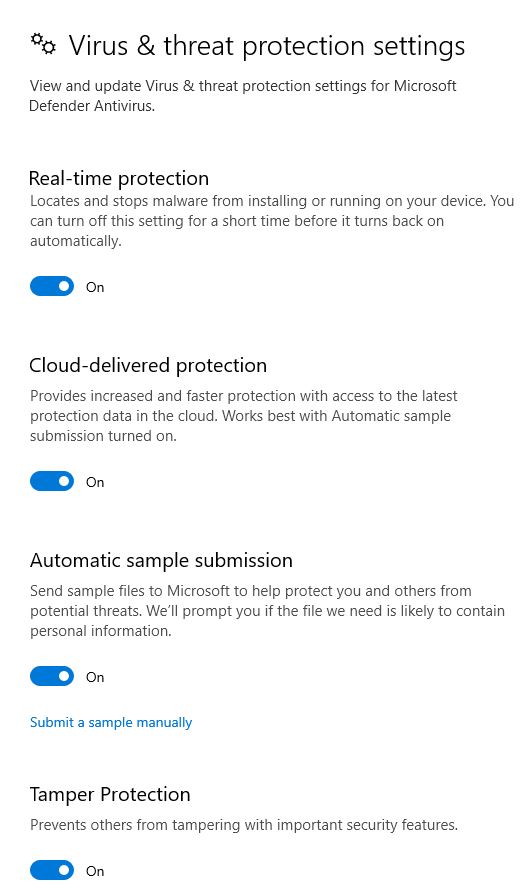Click the On label beside Cloud-delivered protection toggle
530x890 pixels.
click(95, 482)
